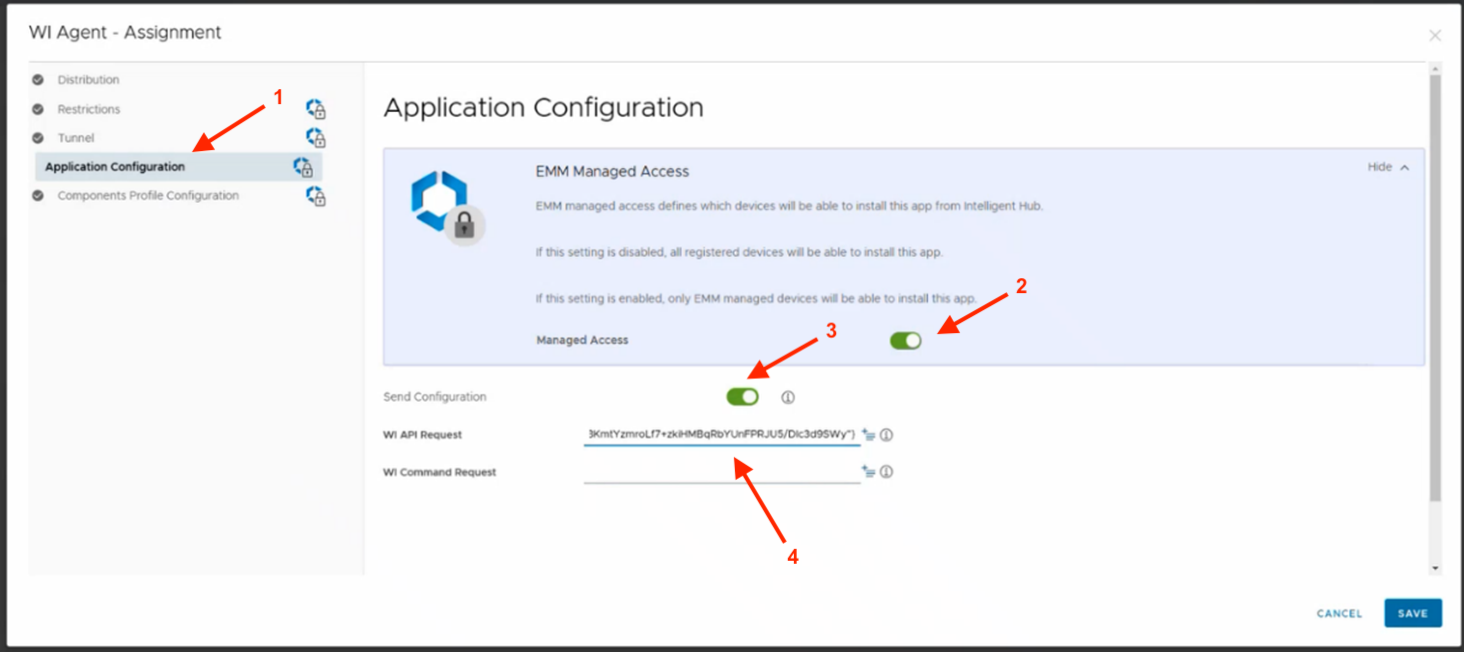The image size is (1464, 652).
Task: Select the Tunnel section in sidebar
Action: 76,138
